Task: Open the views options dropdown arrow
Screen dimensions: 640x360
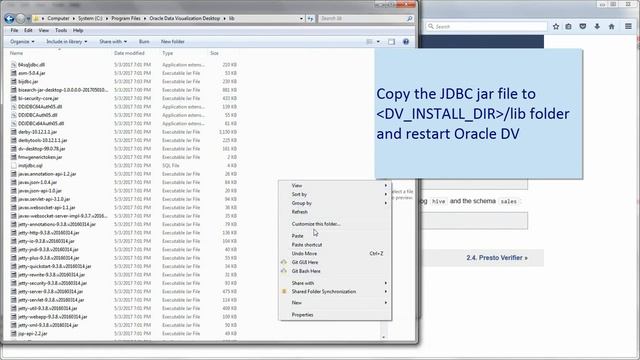Action: coord(378,42)
